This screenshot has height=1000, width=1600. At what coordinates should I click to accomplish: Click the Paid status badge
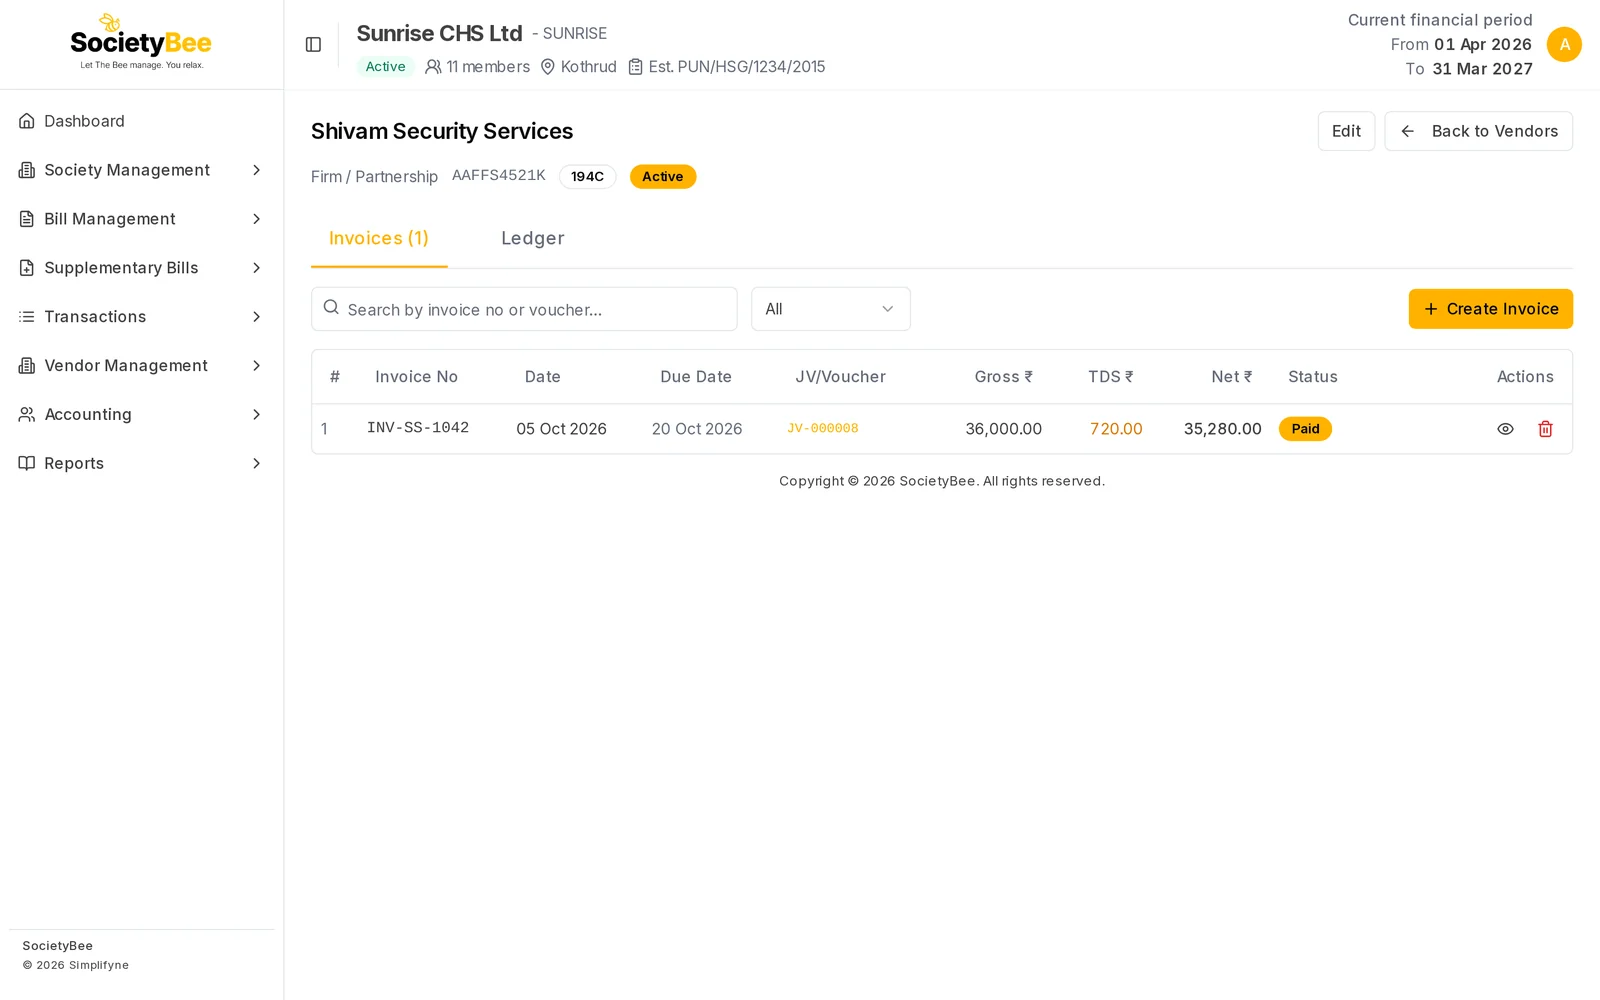1305,429
